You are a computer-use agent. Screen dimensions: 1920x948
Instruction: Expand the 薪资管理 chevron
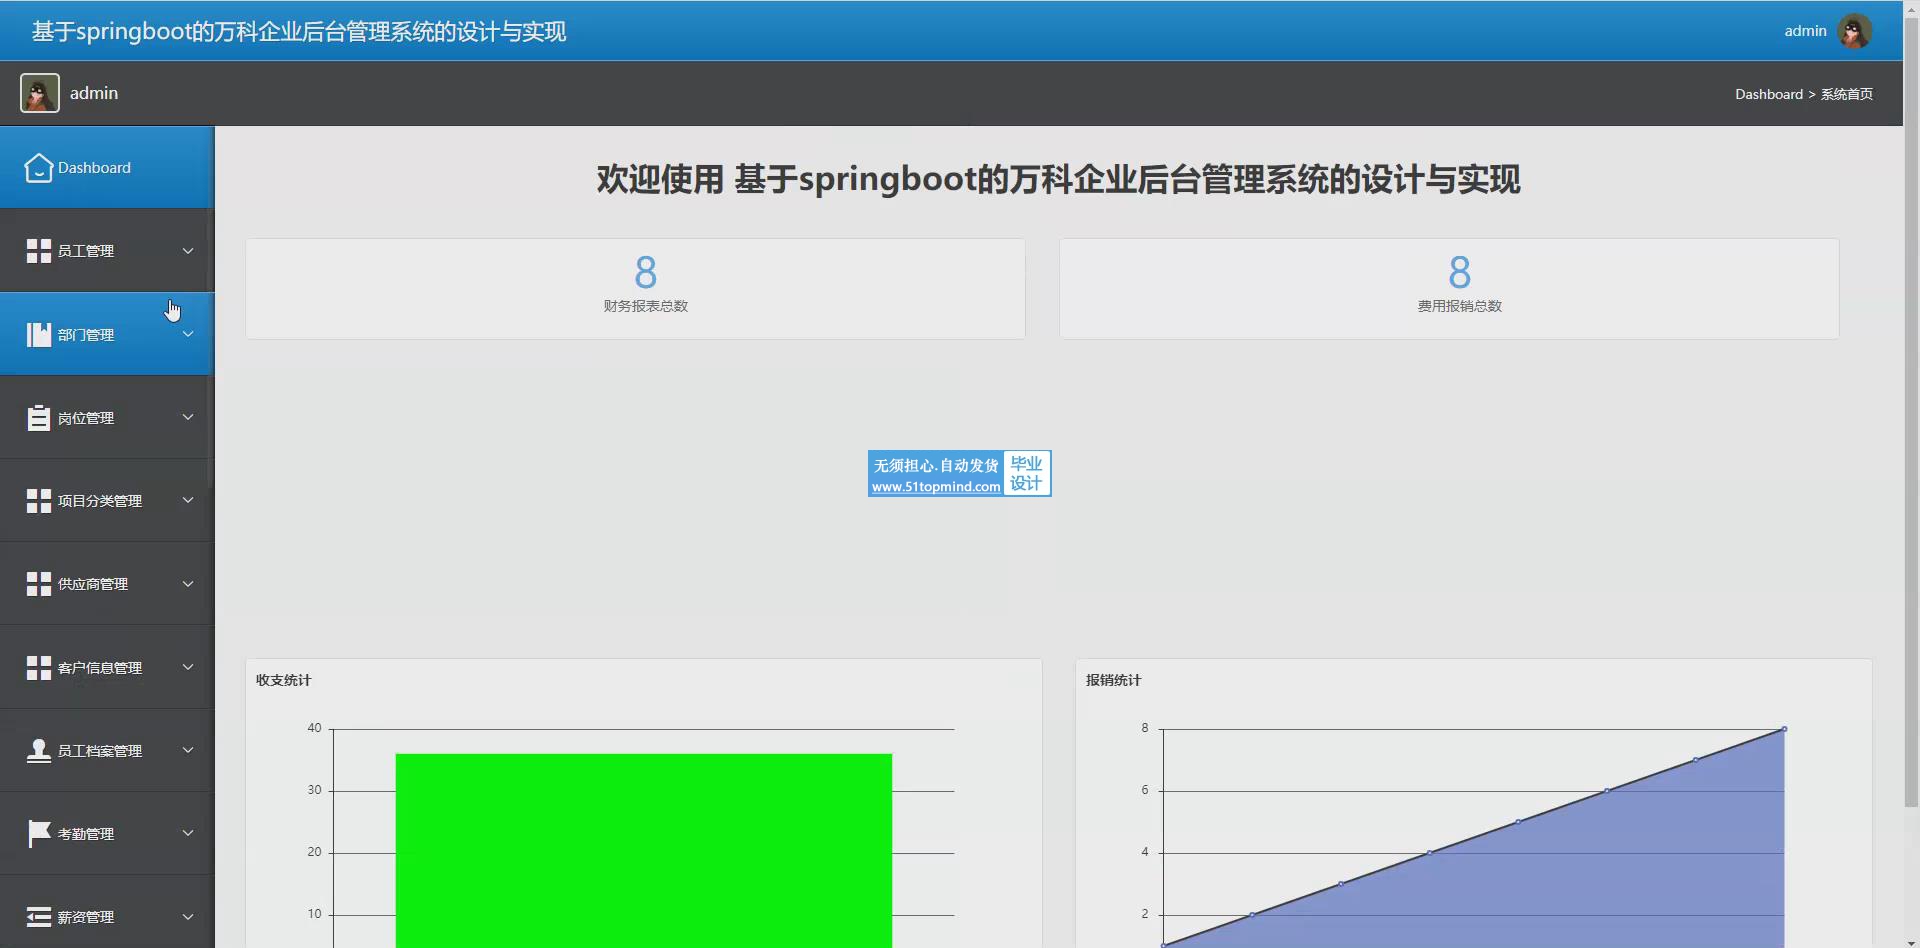(x=188, y=917)
